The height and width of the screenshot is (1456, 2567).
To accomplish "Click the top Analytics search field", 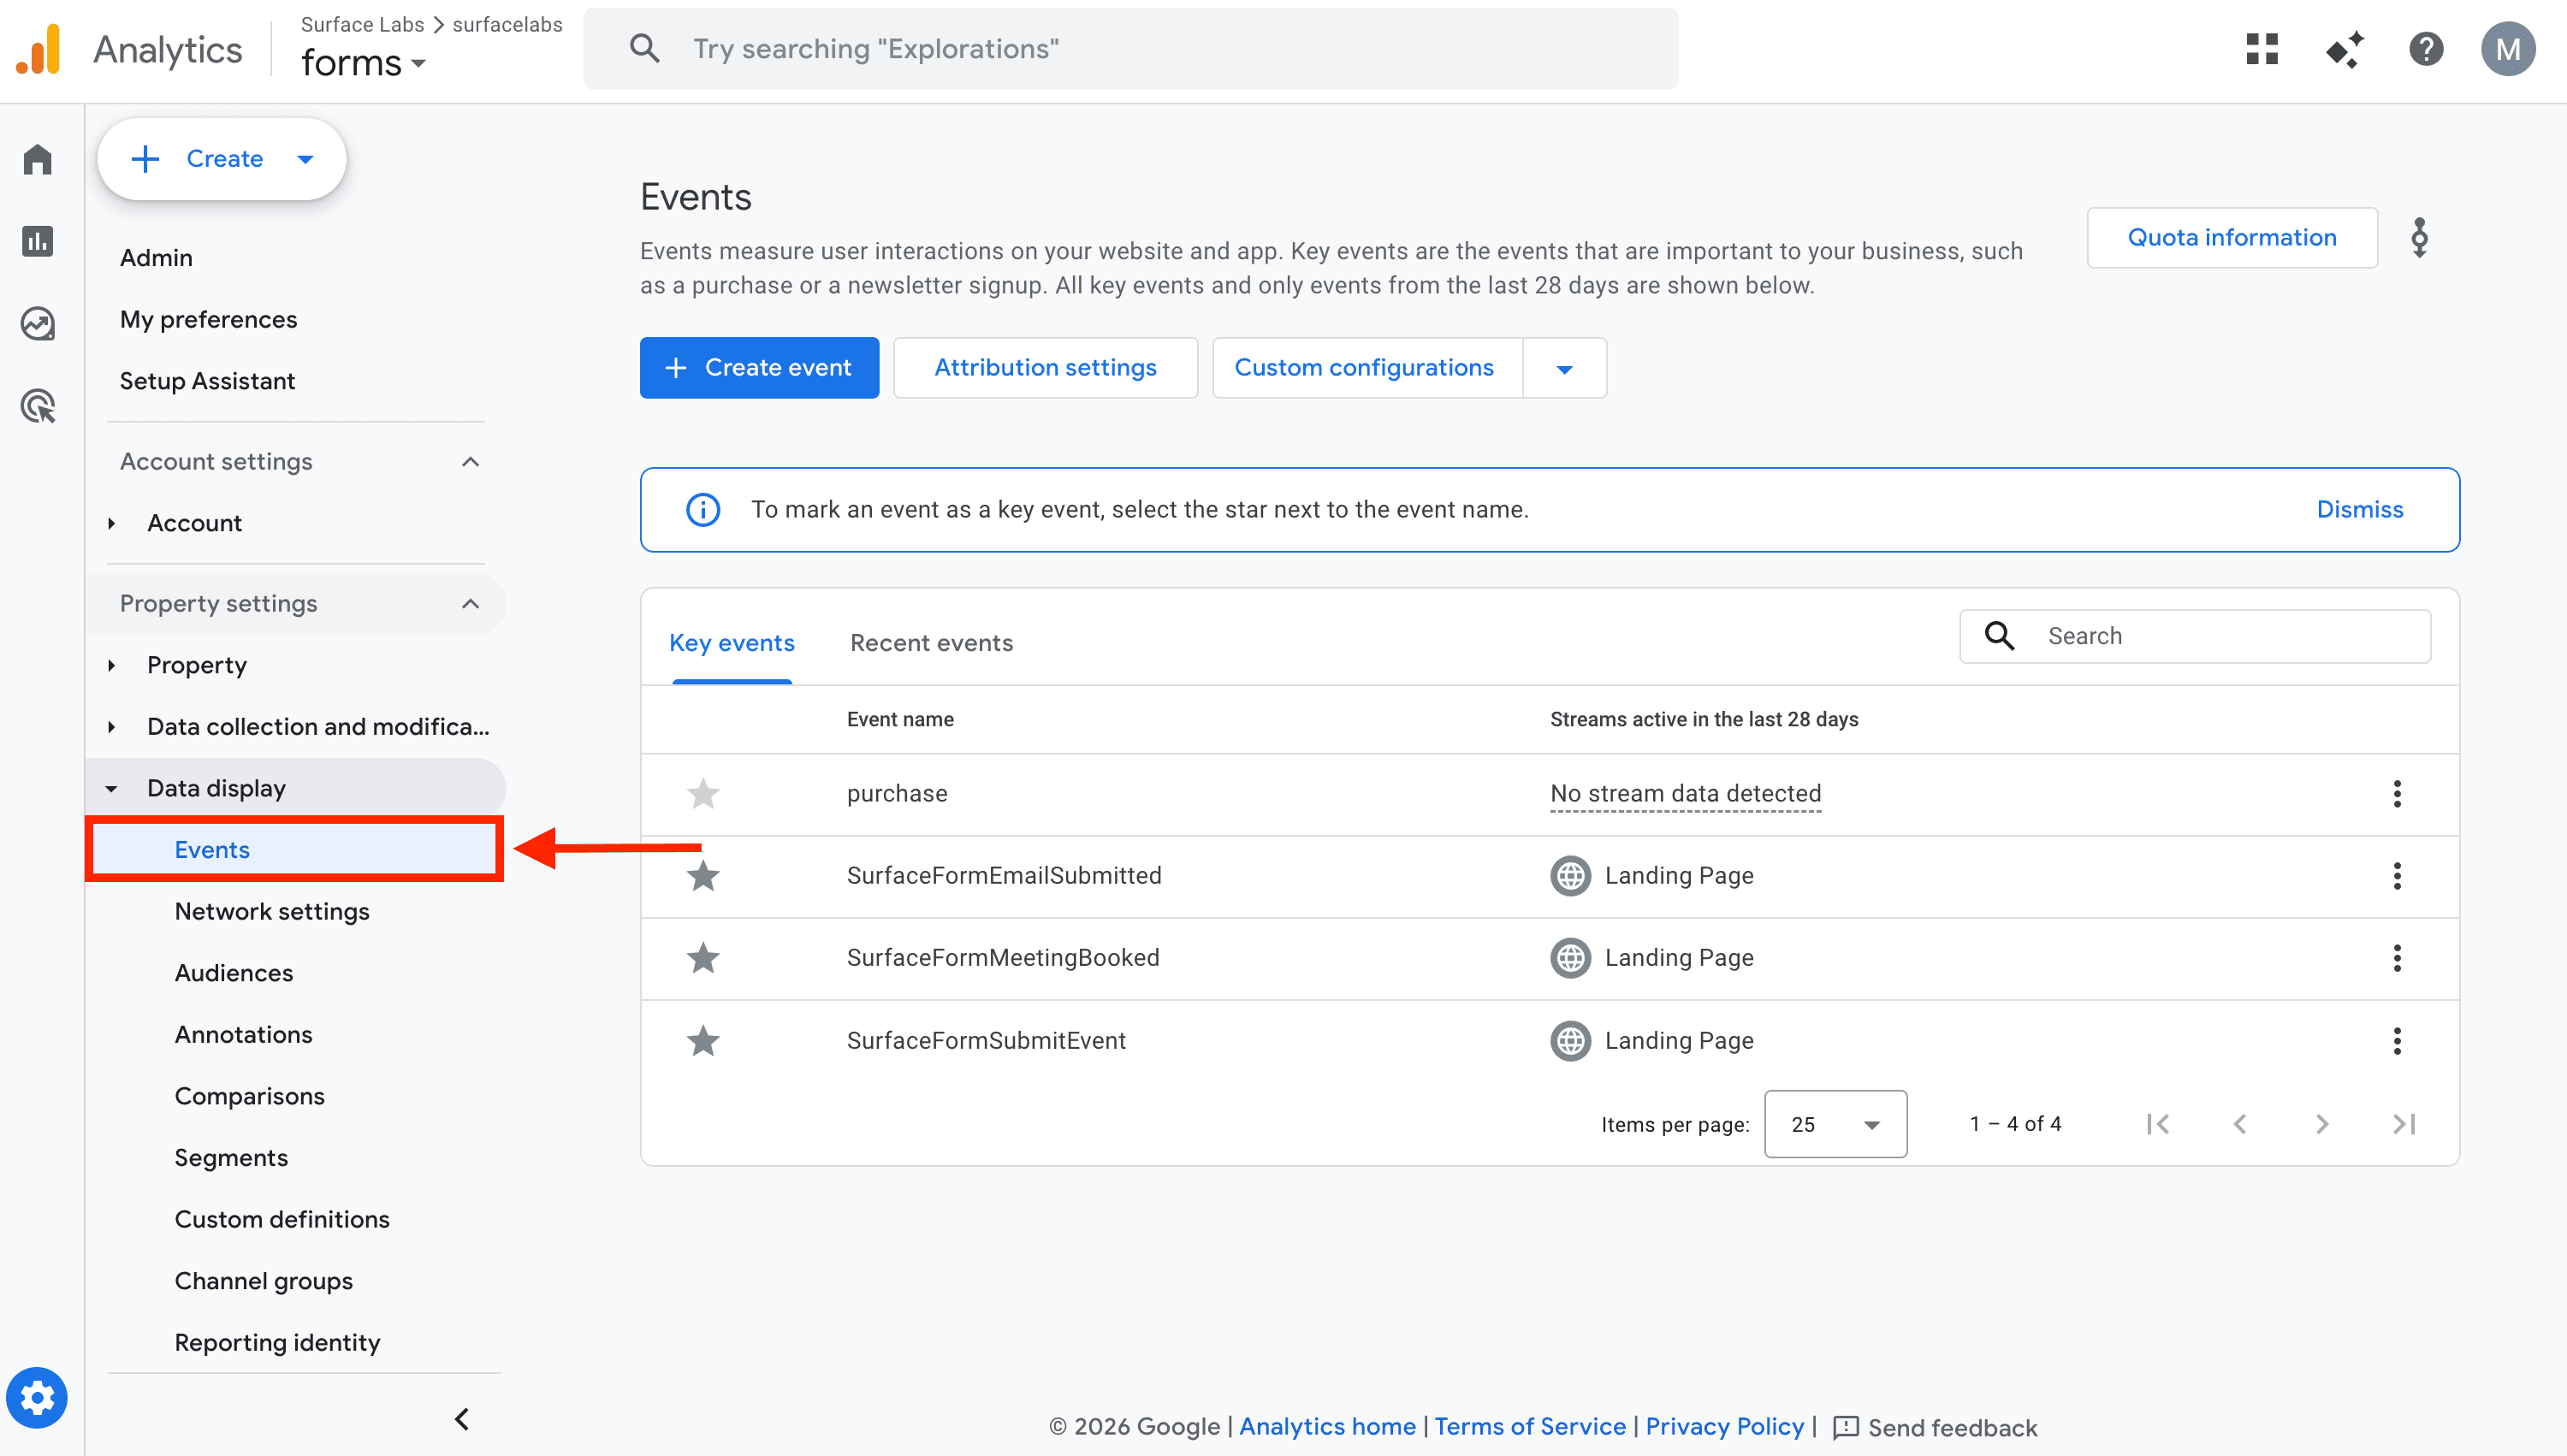I will (x=1131, y=49).
